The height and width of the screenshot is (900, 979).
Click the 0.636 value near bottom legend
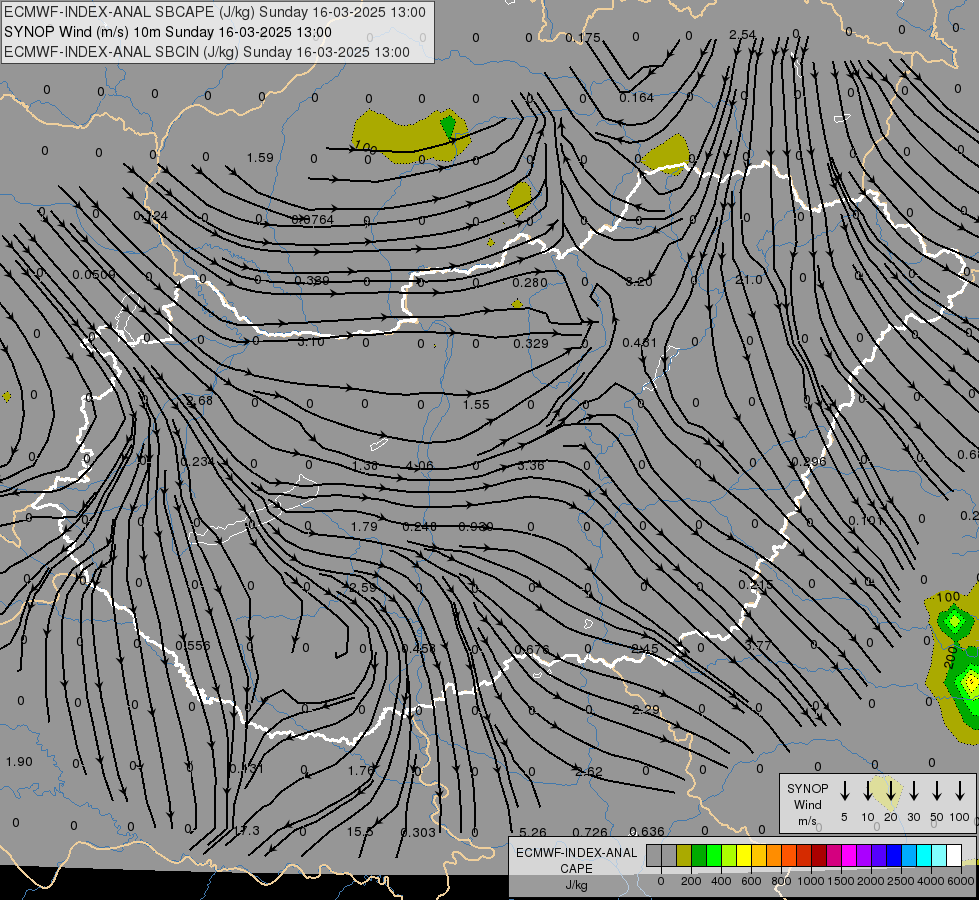tap(647, 831)
